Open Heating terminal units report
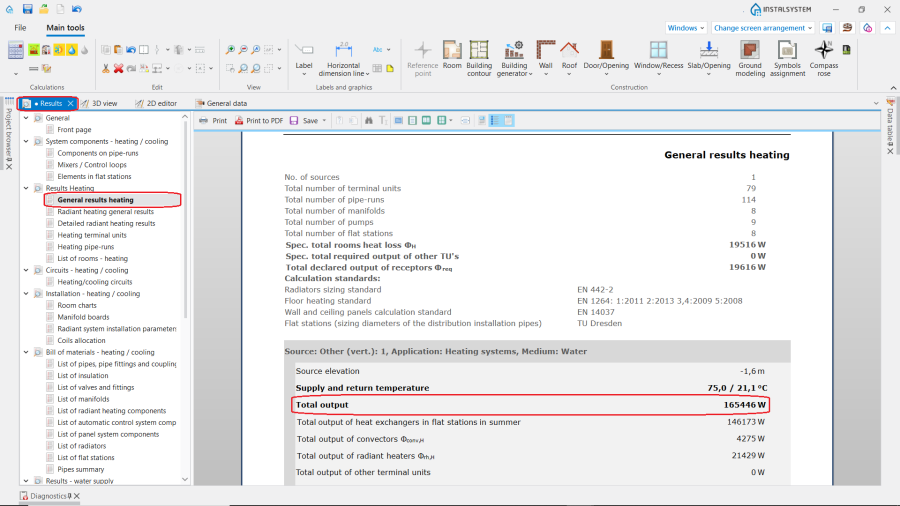The image size is (900, 506). pos(92,235)
